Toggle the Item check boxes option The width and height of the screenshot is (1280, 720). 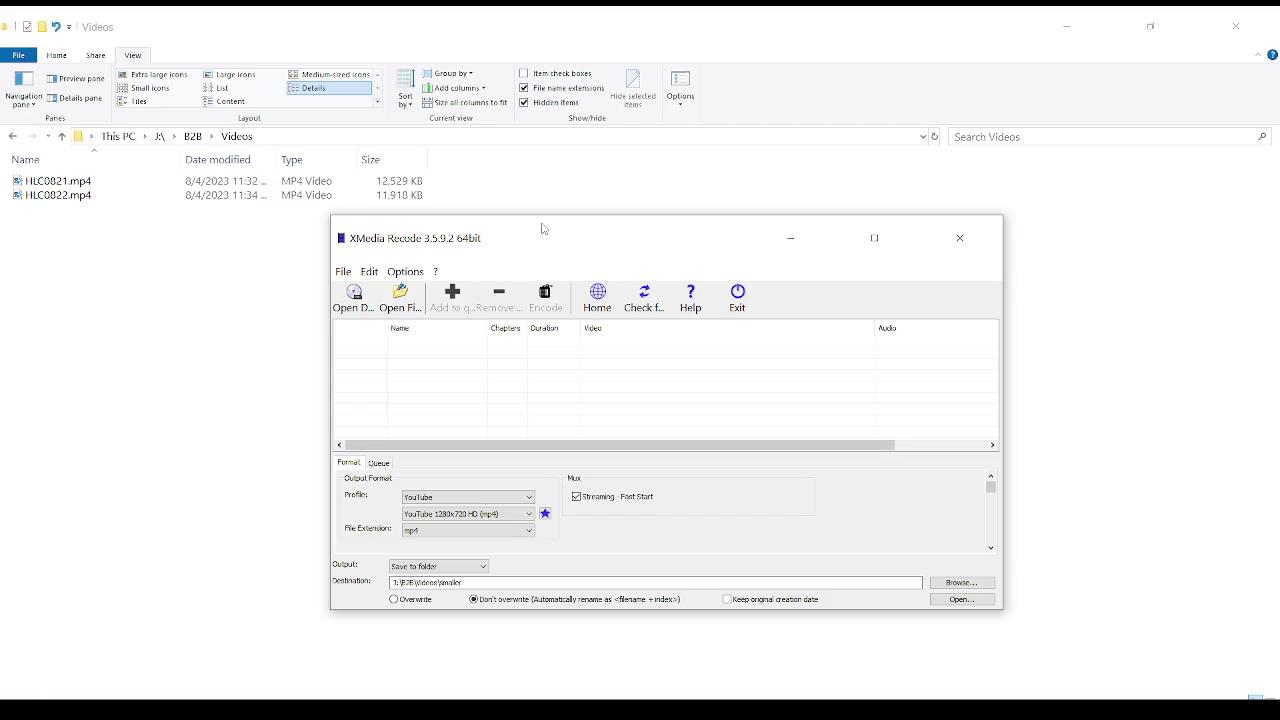[524, 74]
